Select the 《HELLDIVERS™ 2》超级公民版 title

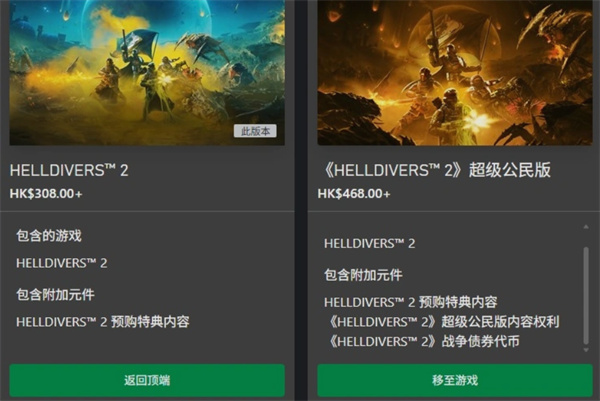pos(436,170)
